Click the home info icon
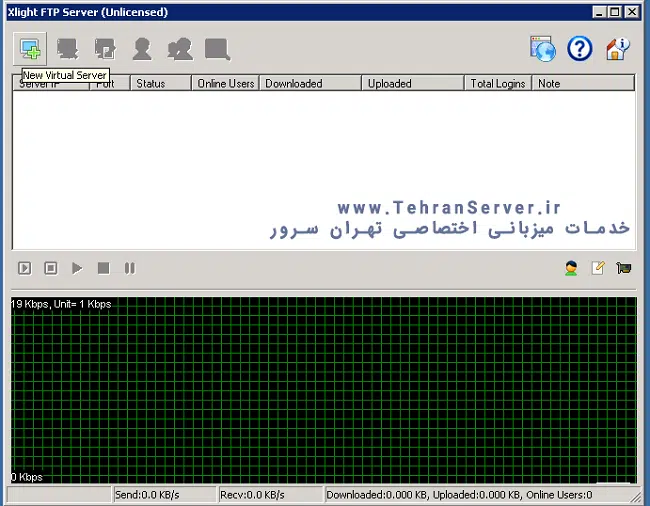Image resolution: width=650 pixels, height=506 pixels. (617, 48)
